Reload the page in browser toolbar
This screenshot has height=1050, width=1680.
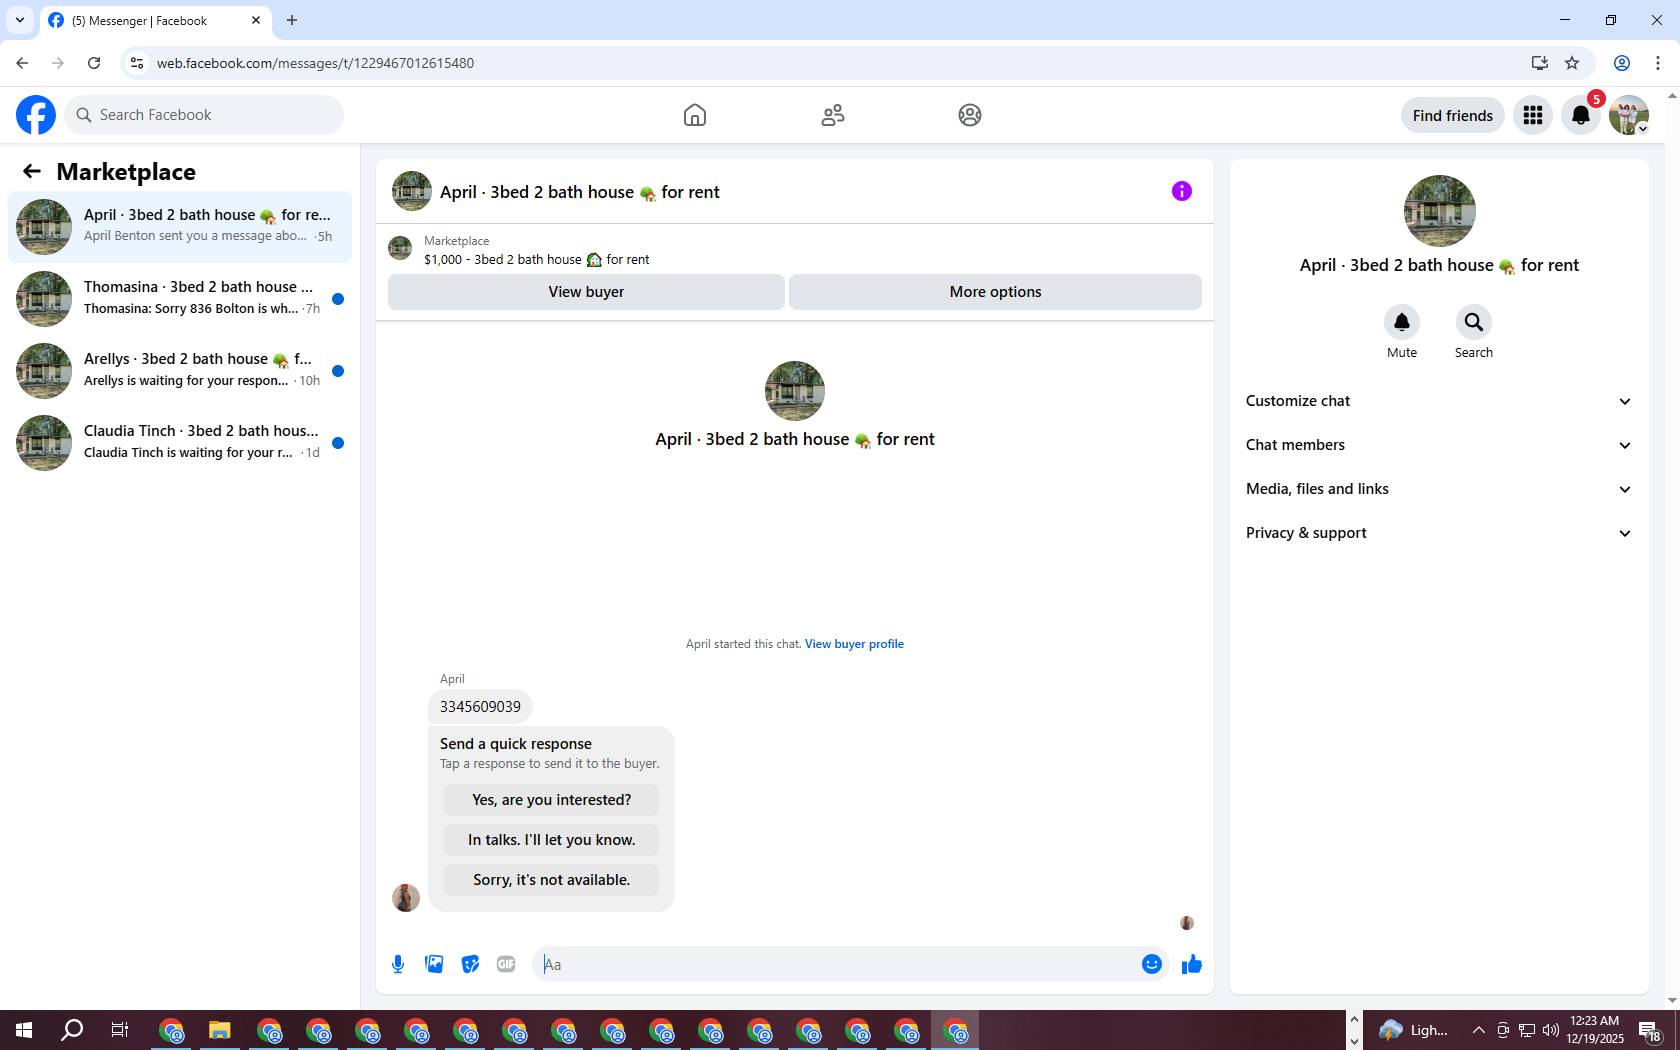click(94, 63)
